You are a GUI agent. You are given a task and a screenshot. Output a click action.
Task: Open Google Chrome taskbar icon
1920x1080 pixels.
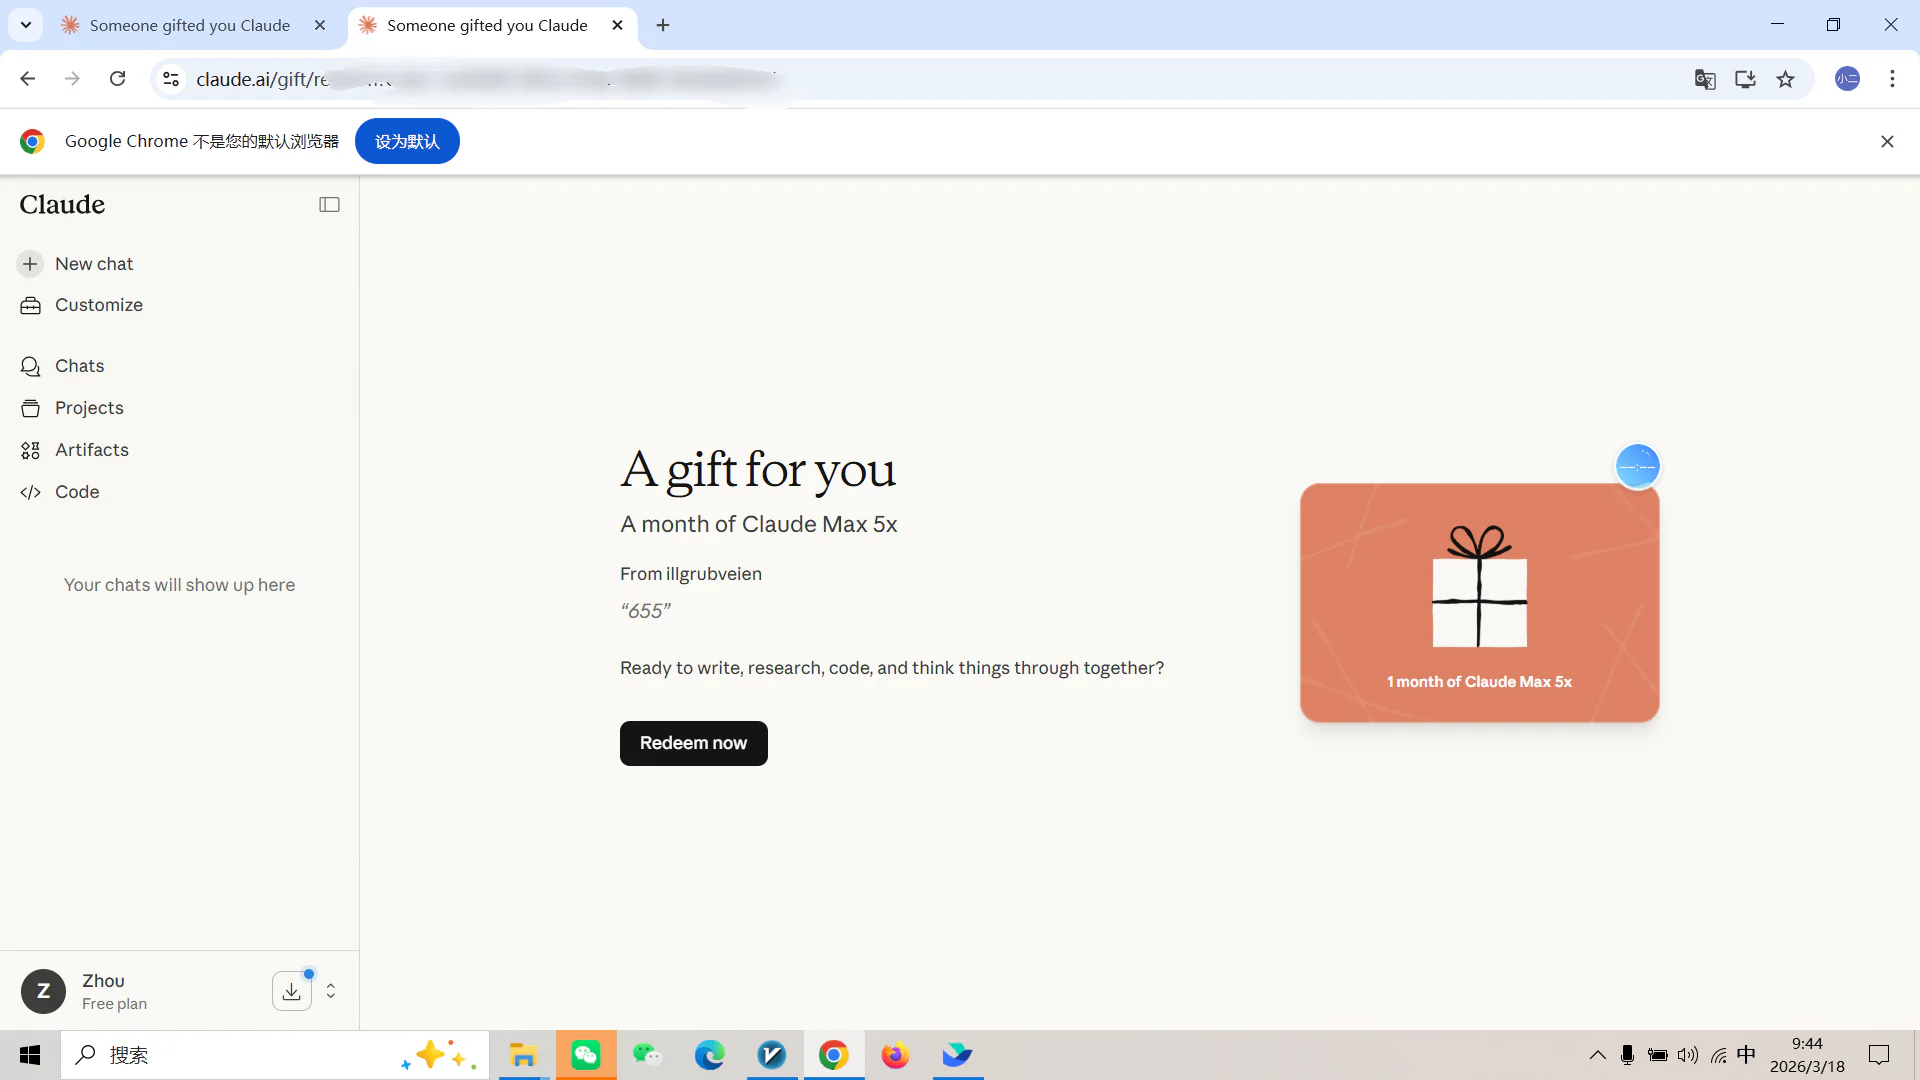pyautogui.click(x=834, y=1055)
